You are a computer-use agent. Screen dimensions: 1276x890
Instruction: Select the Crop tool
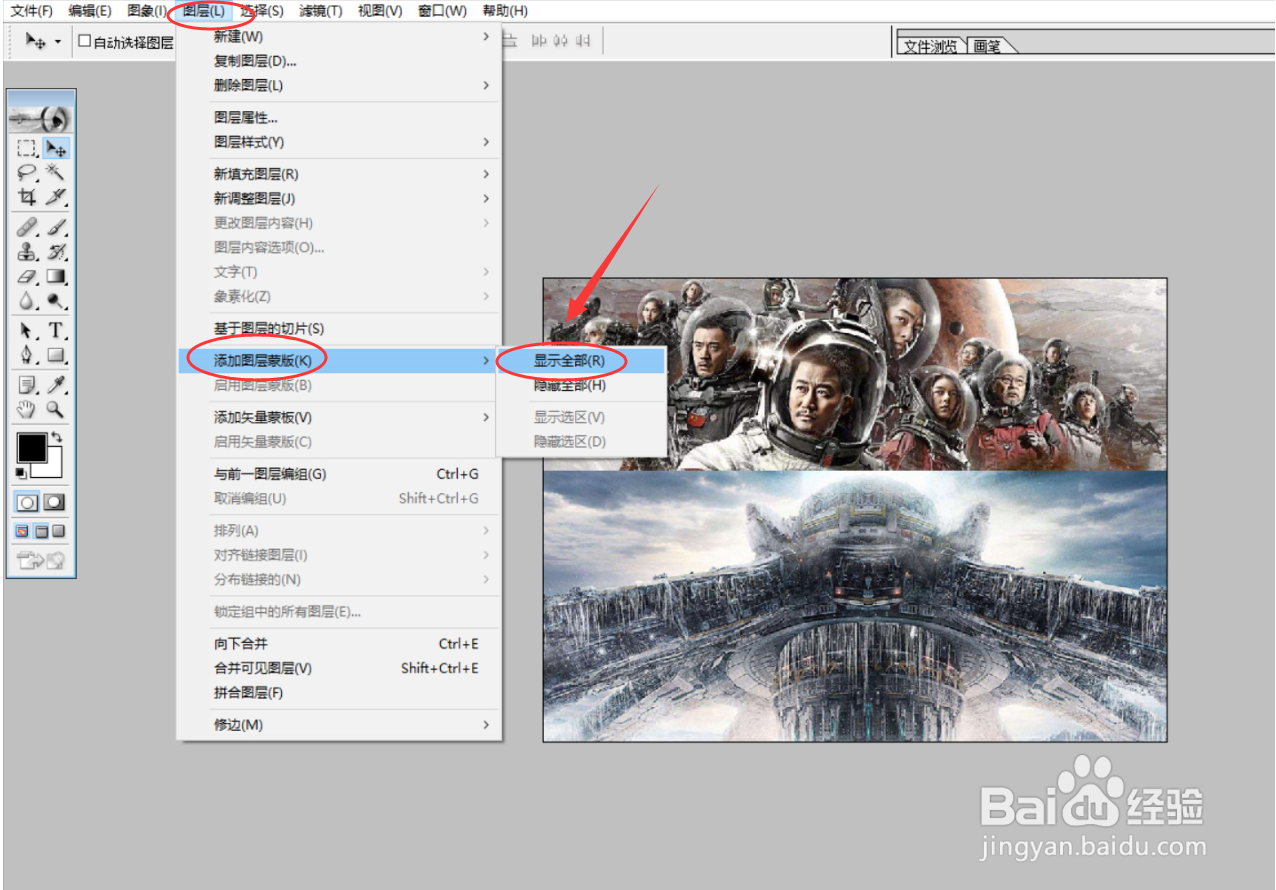pos(27,197)
